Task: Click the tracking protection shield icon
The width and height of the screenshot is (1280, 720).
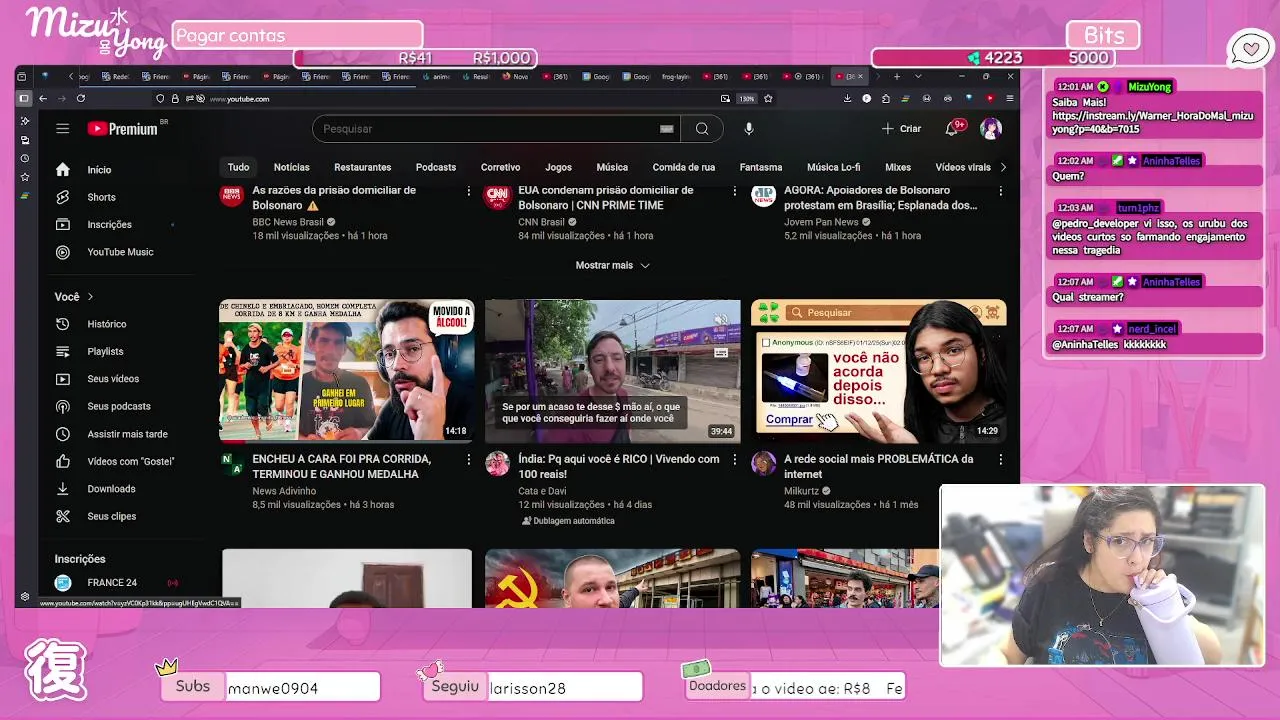Action: tap(160, 98)
